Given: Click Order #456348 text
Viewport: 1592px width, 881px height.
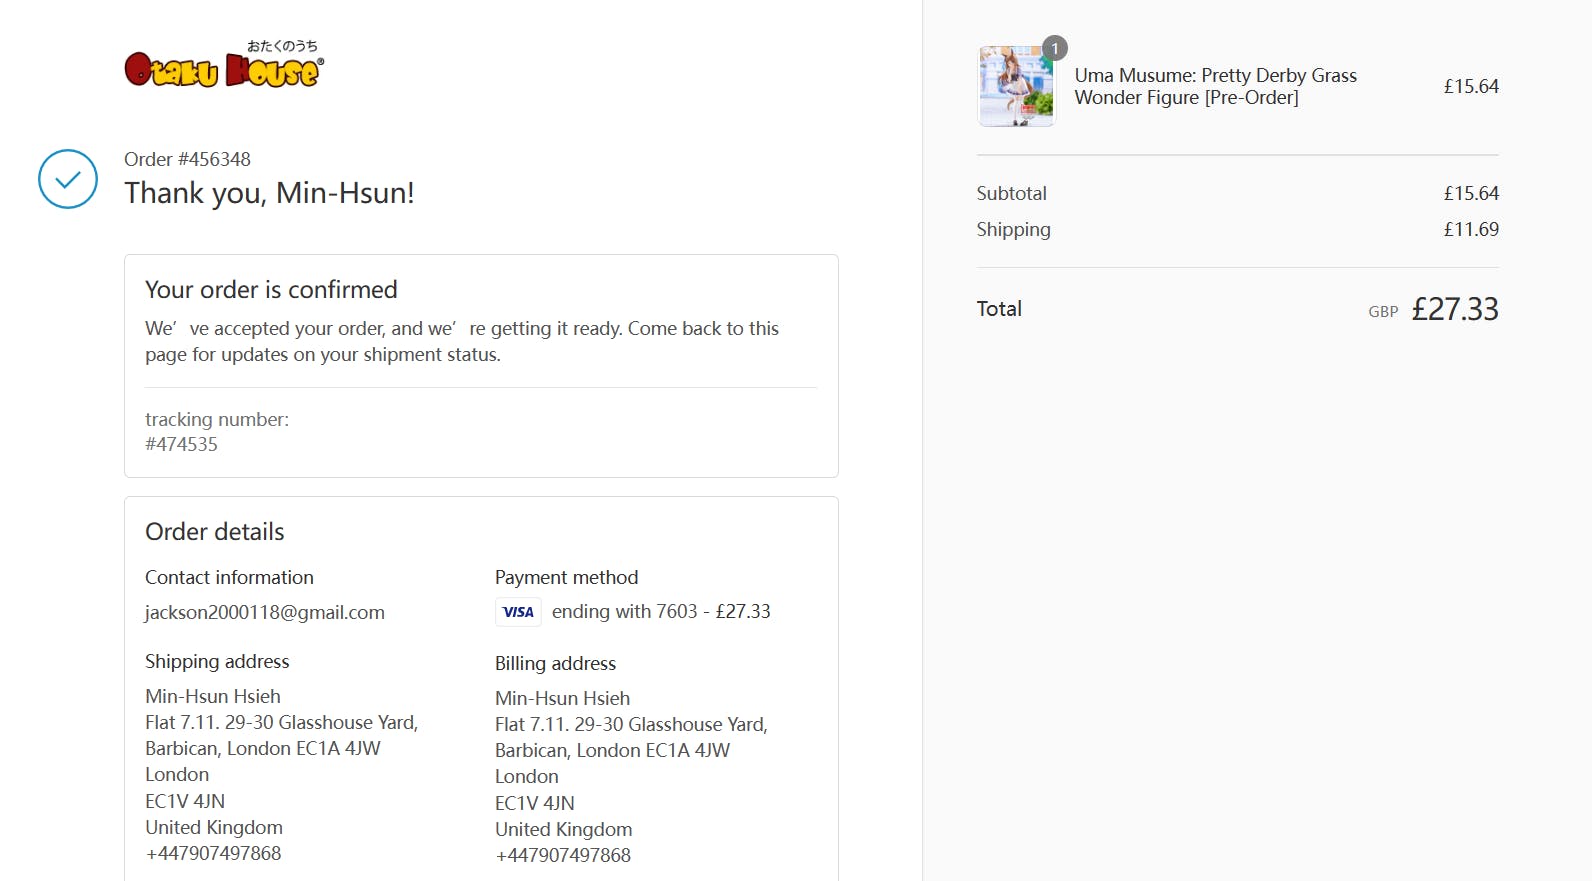Looking at the screenshot, I should [x=187, y=159].
